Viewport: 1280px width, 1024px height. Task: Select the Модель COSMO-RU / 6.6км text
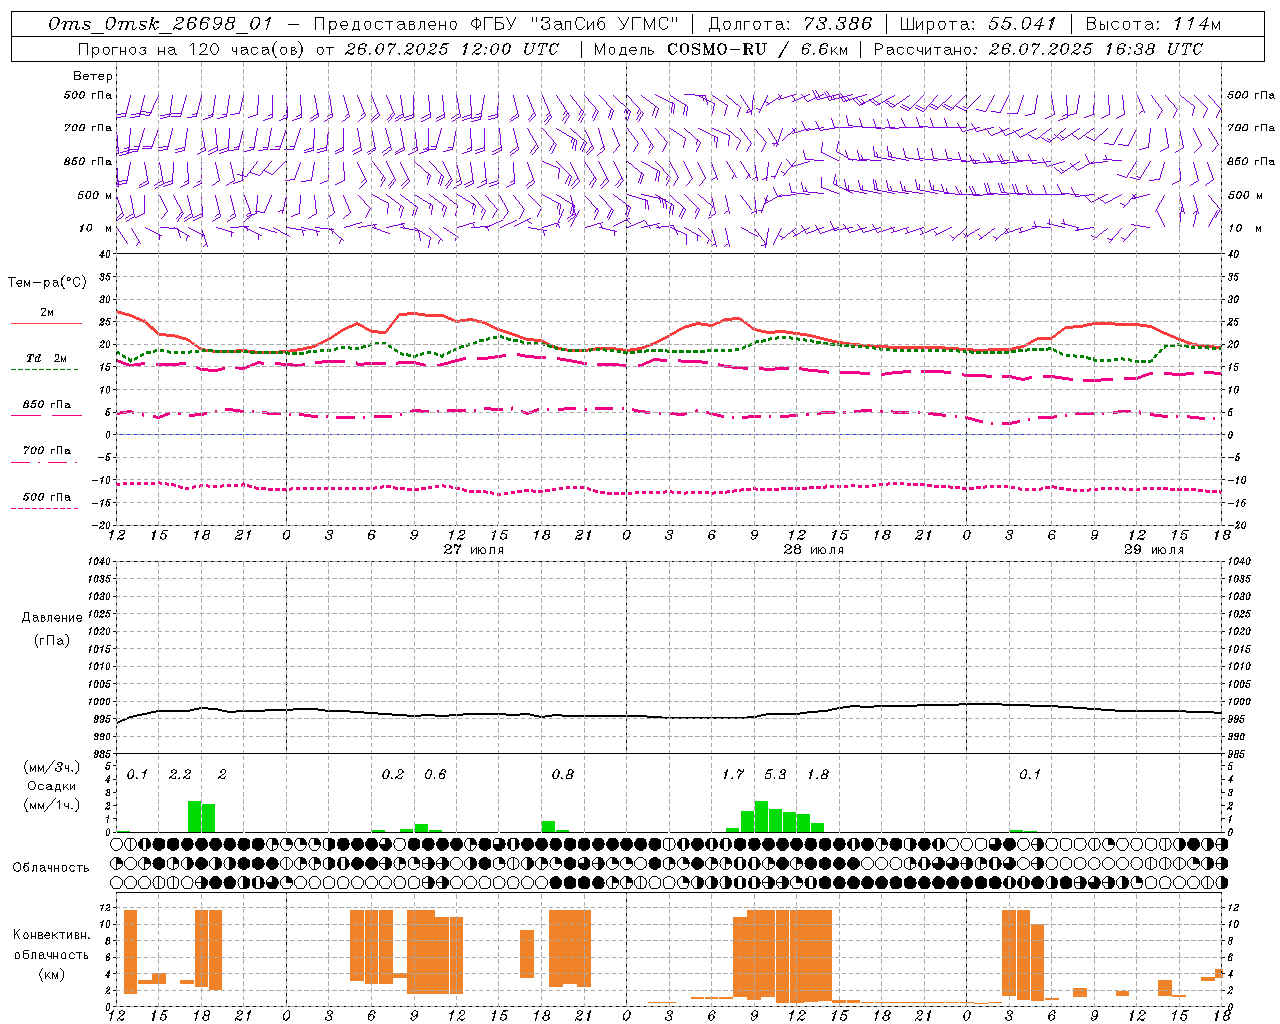pyautogui.click(x=721, y=48)
